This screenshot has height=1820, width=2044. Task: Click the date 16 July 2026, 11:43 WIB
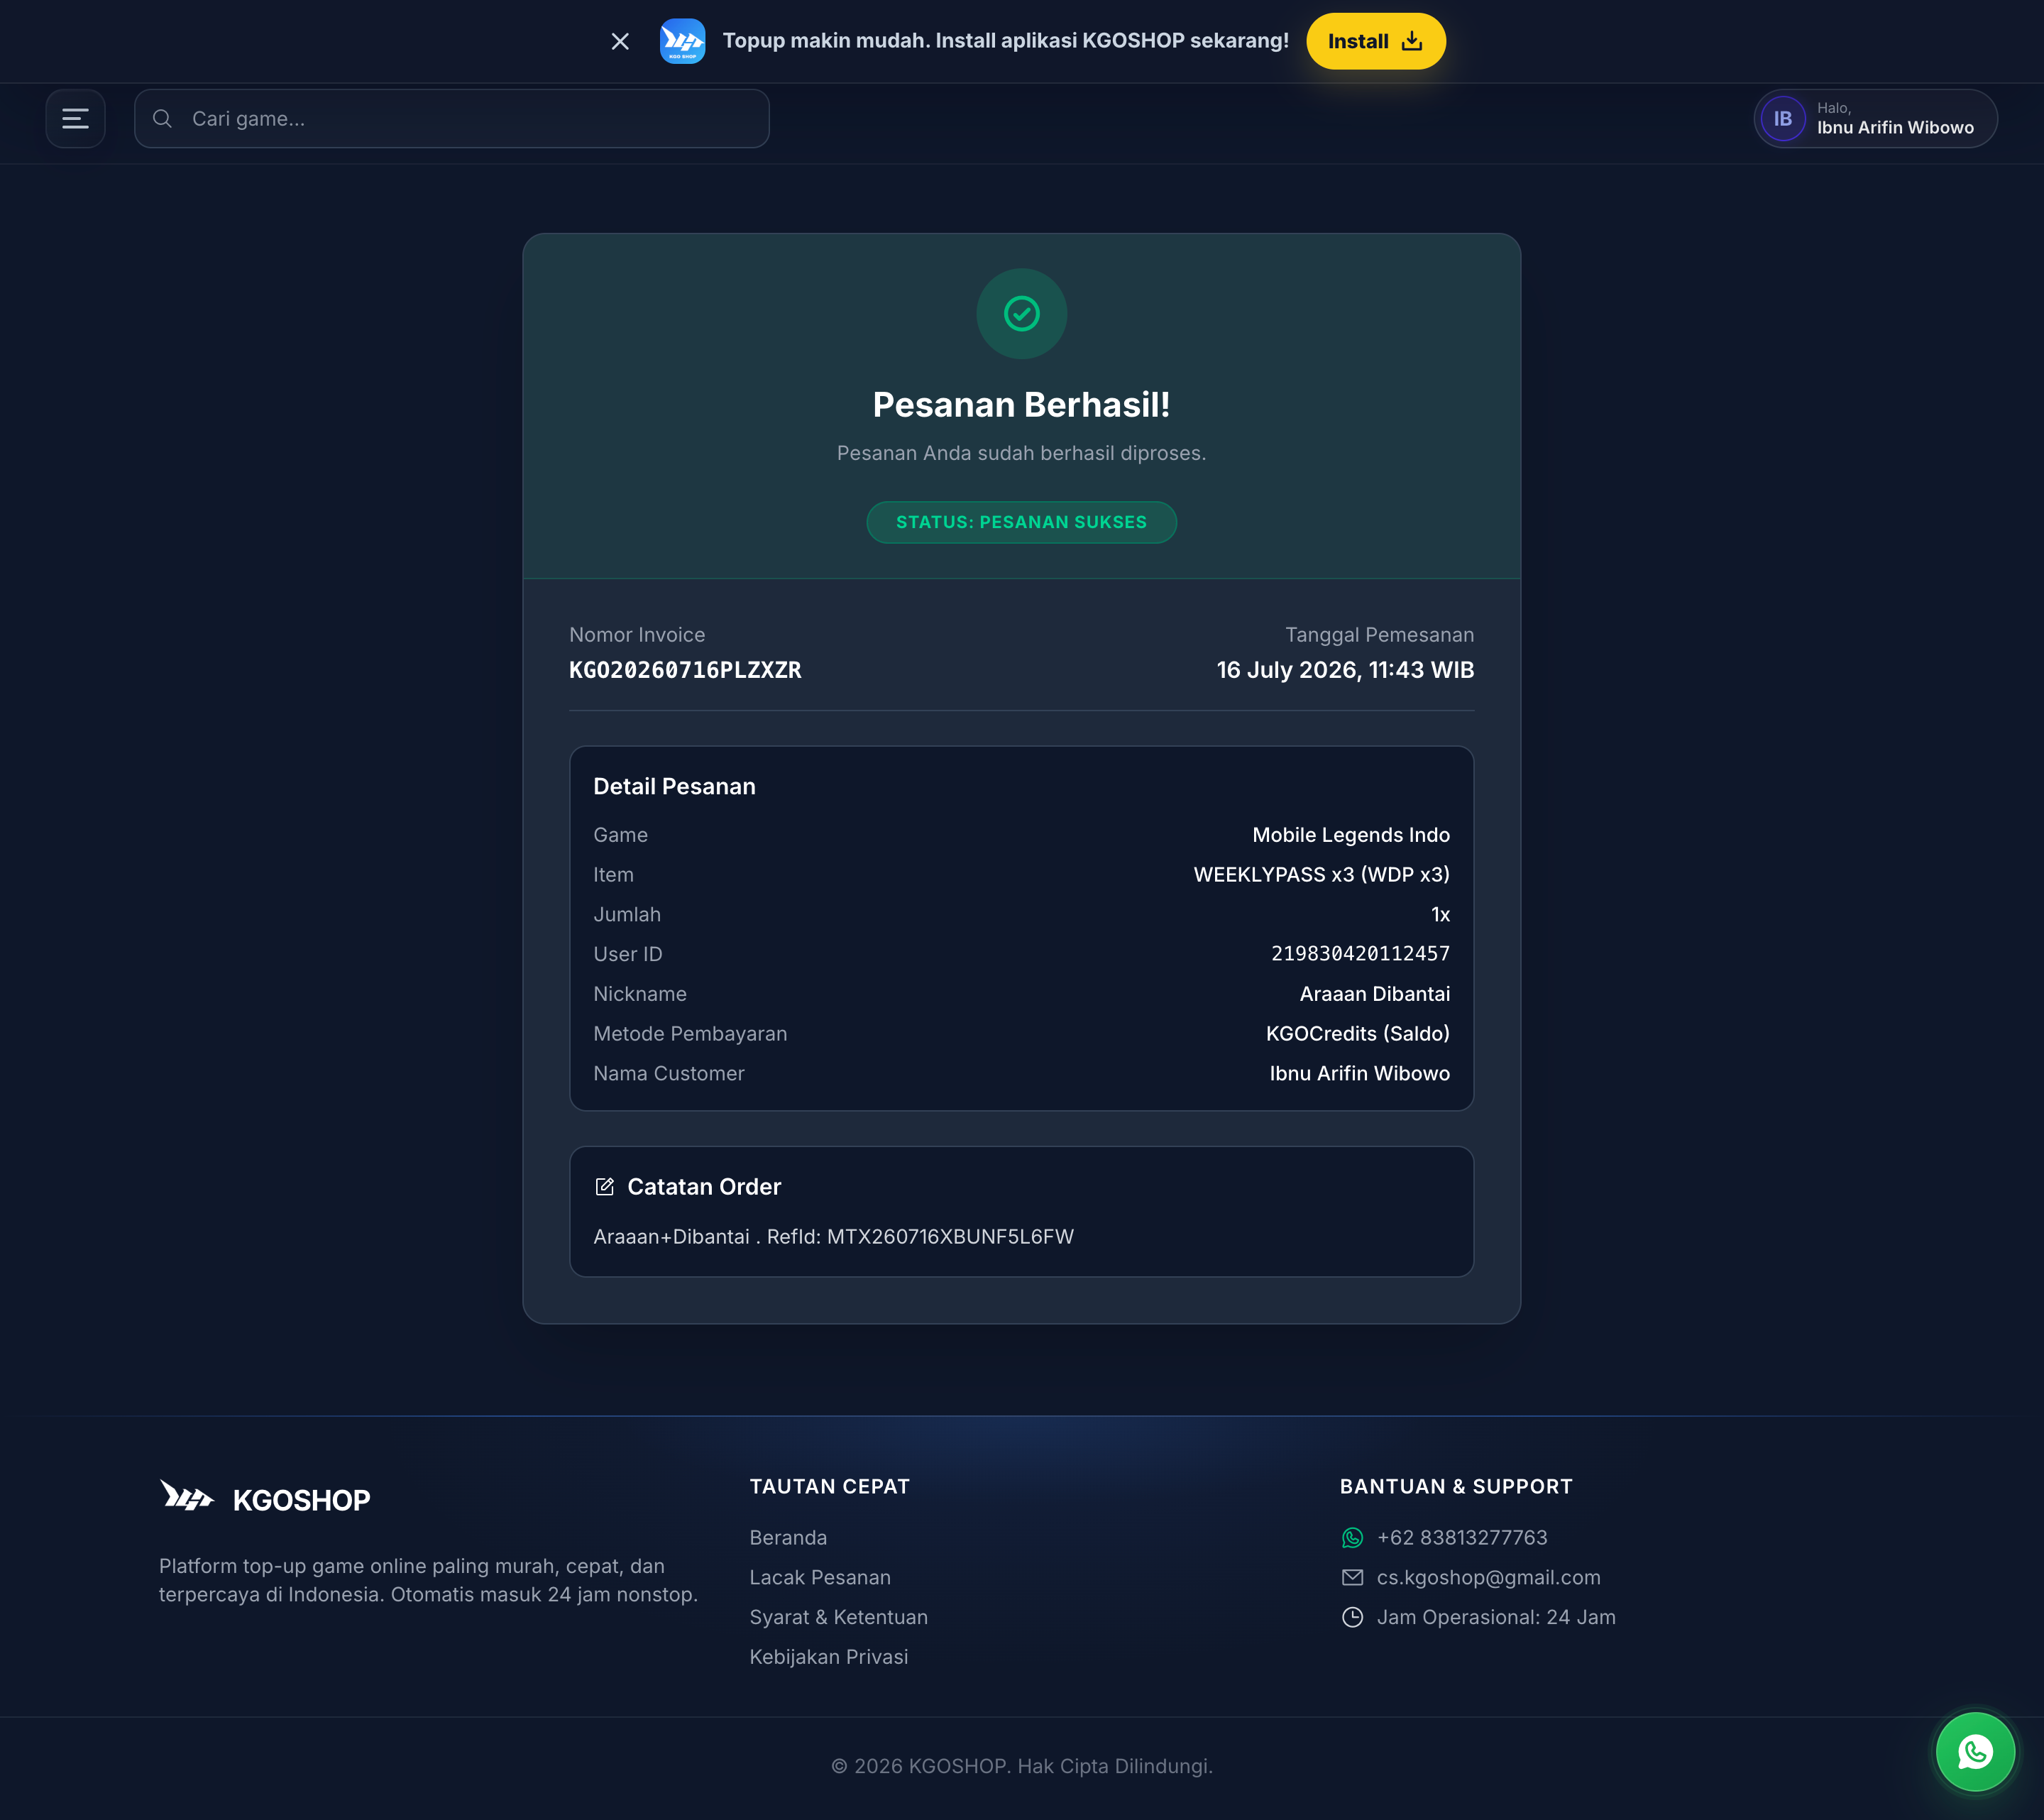pyautogui.click(x=1345, y=670)
